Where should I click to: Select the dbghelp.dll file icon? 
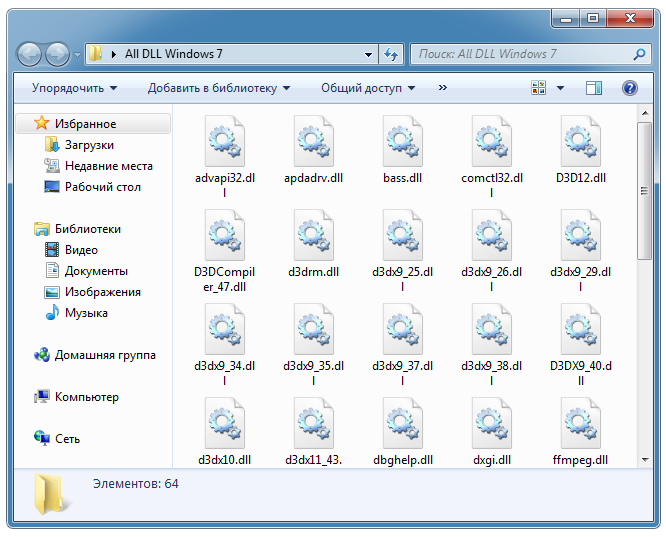pyautogui.click(x=403, y=424)
